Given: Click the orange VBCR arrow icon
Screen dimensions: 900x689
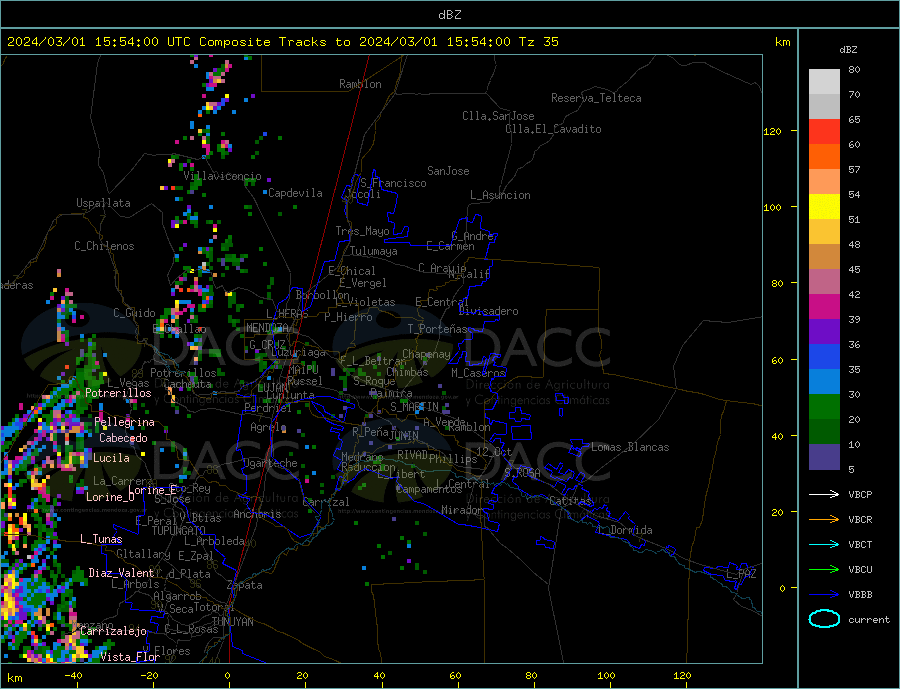Looking at the screenshot, I should point(824,520).
